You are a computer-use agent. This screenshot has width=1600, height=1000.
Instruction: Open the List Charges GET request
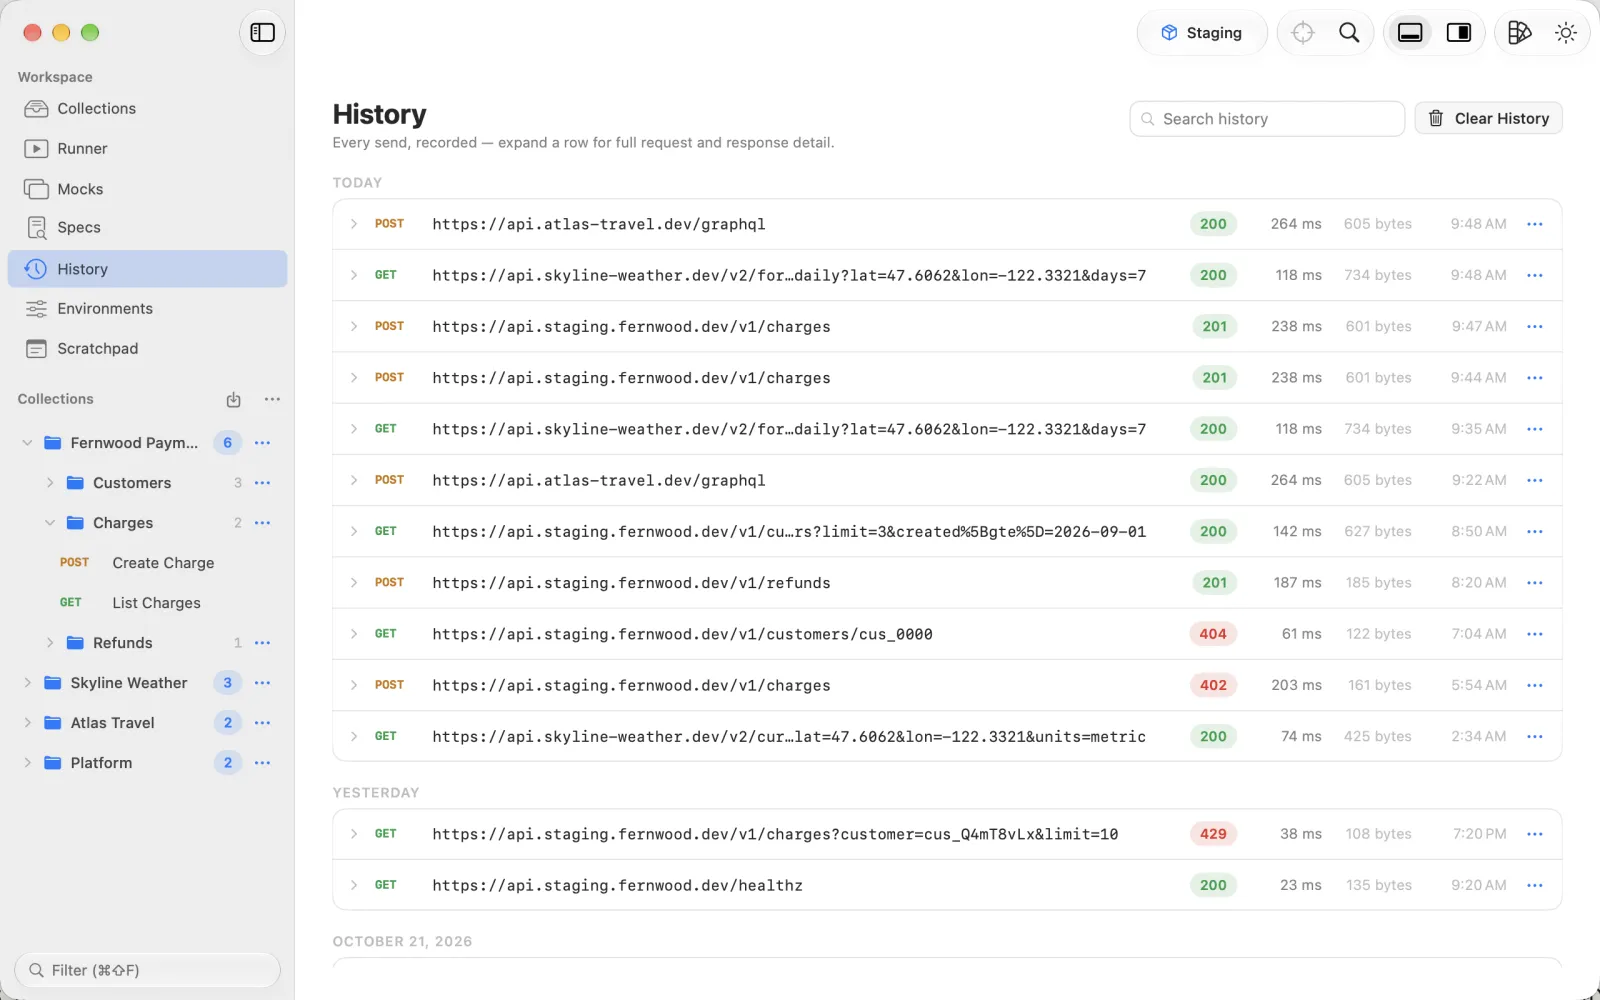click(x=147, y=603)
